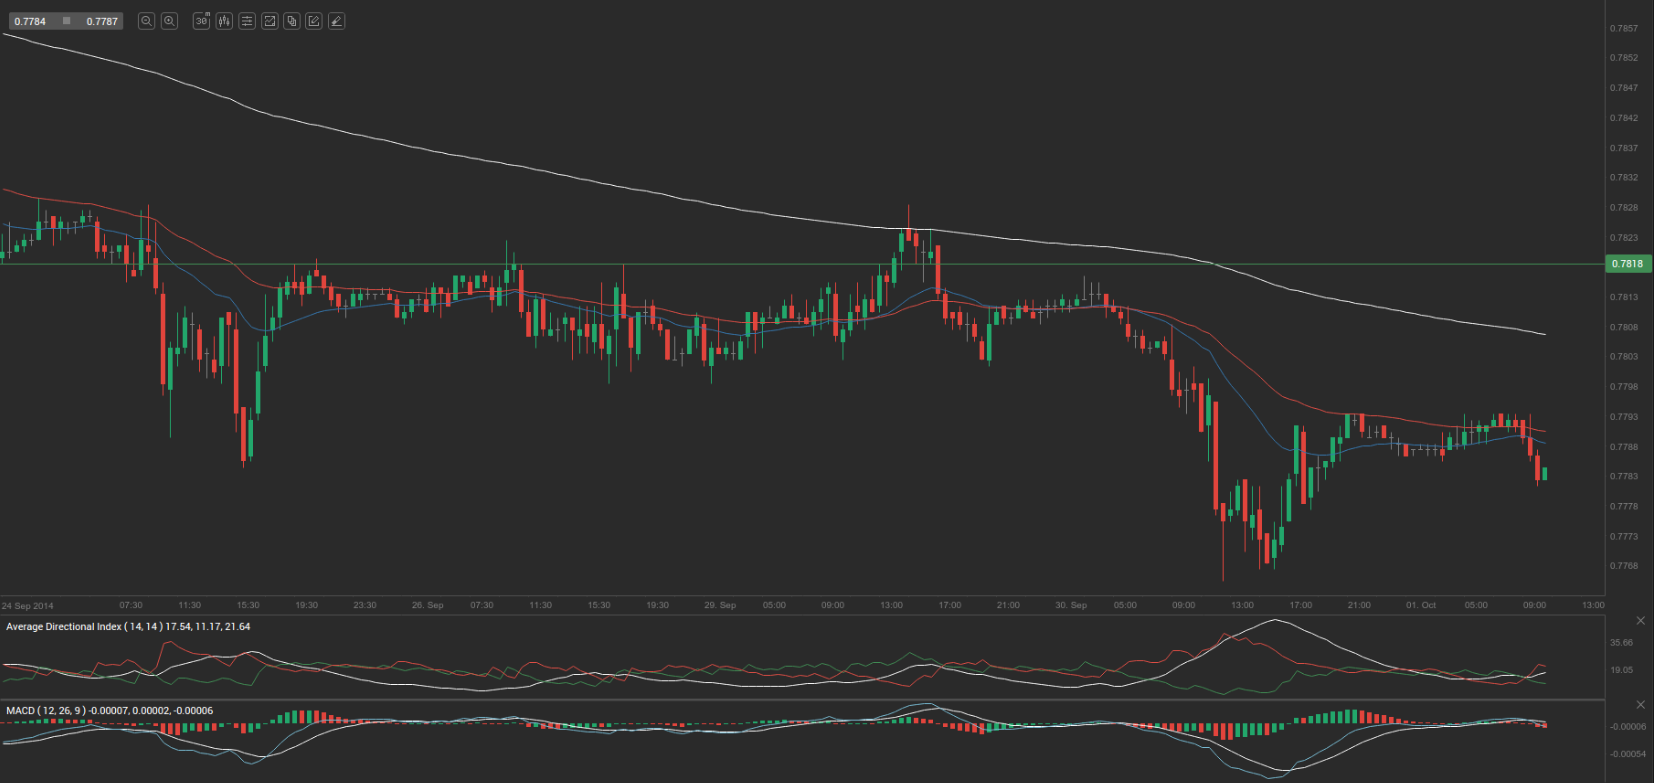The width and height of the screenshot is (1654, 783).
Task: Click the 01. Oct date marker
Action: click(x=1421, y=605)
